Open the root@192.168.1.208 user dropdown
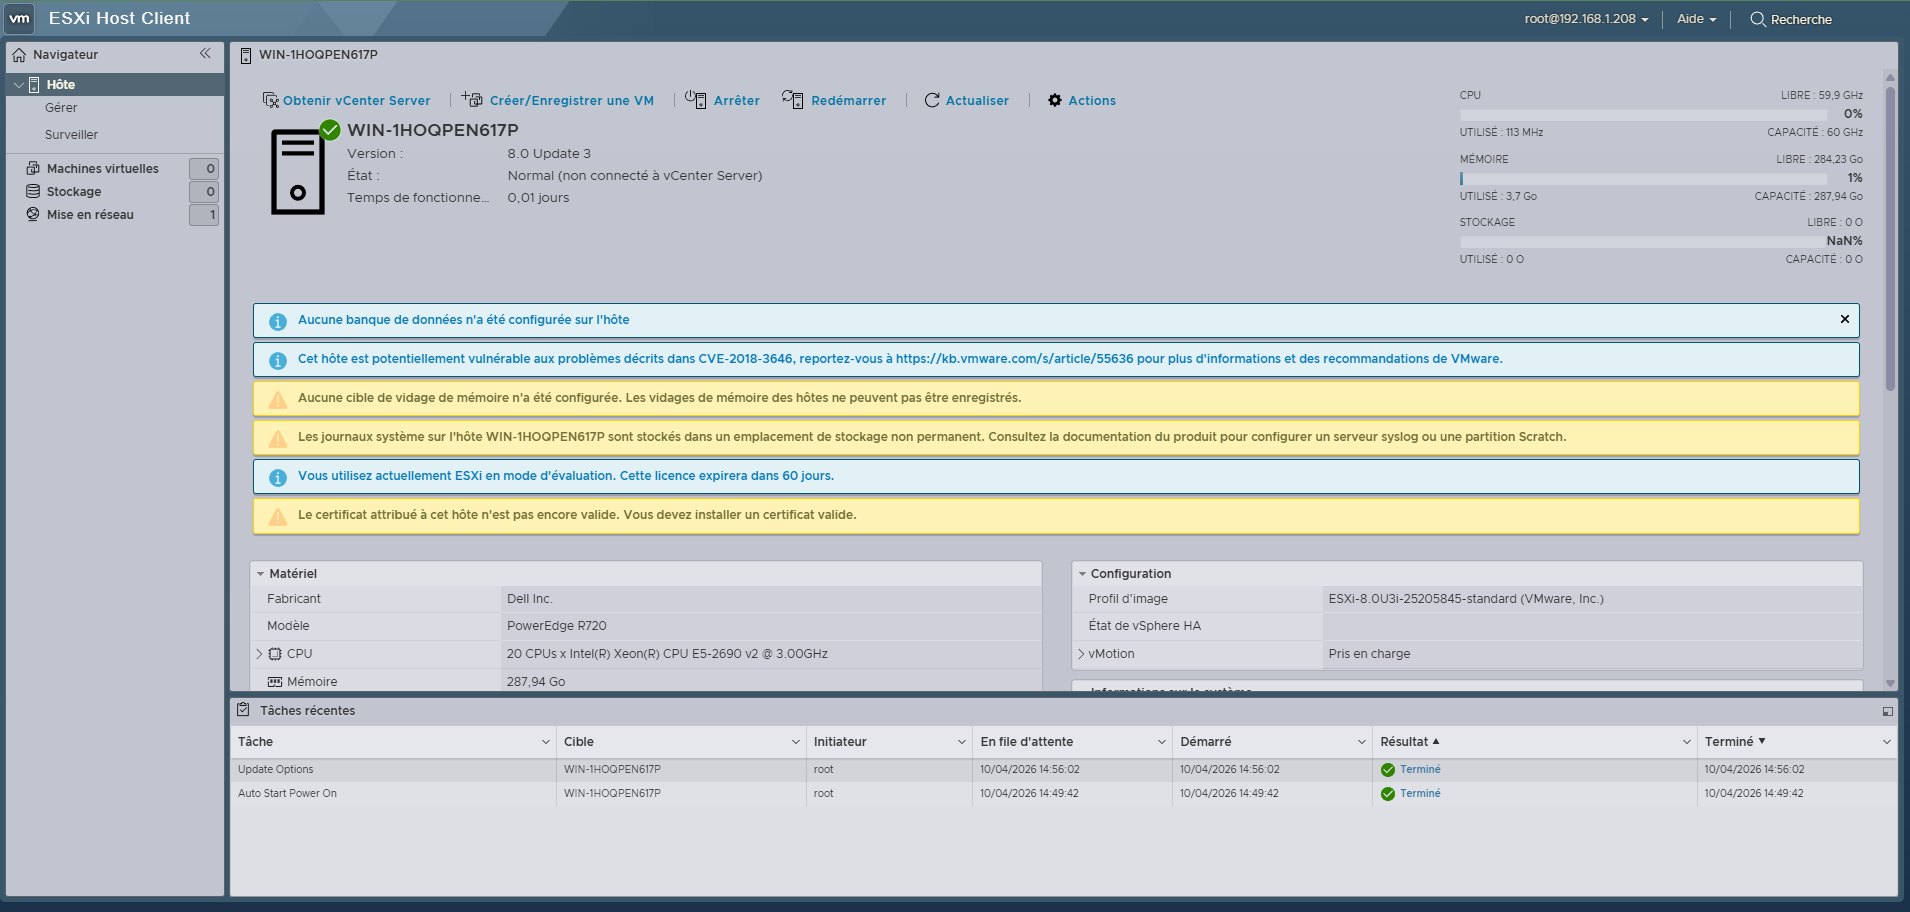Image resolution: width=1910 pixels, height=912 pixels. 1586,19
